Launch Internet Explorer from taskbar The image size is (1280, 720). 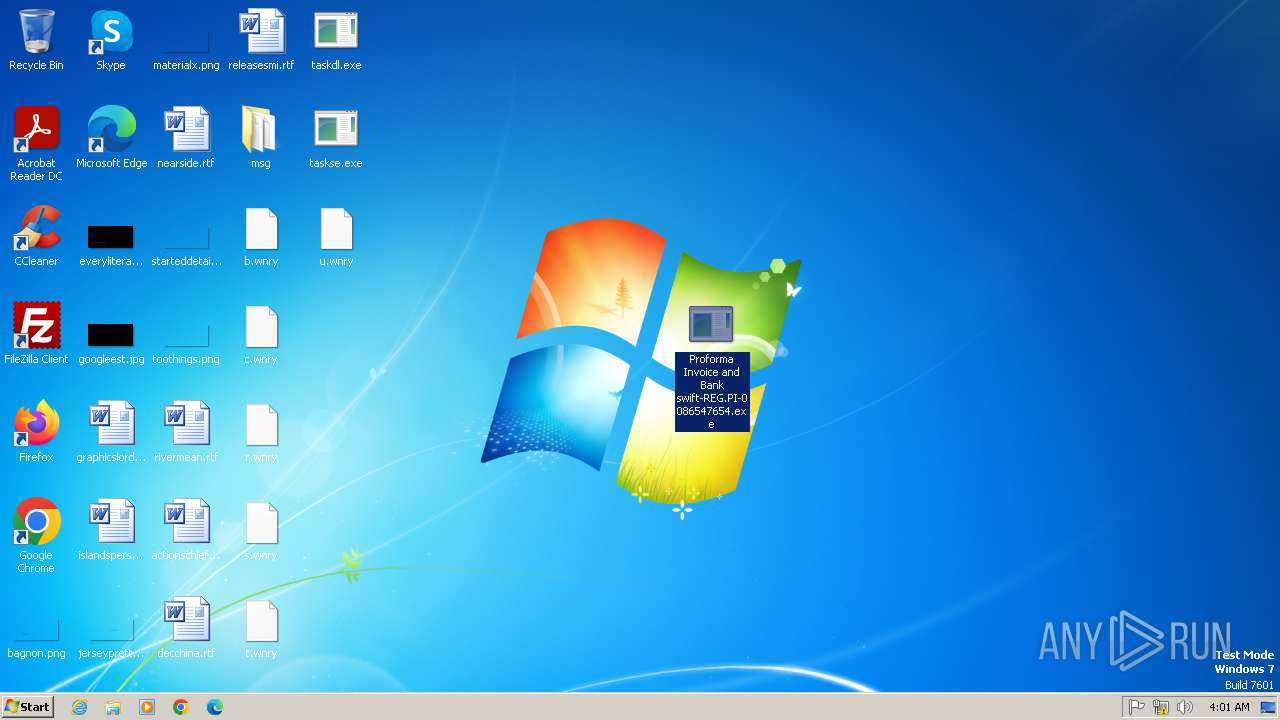pyautogui.click(x=80, y=707)
